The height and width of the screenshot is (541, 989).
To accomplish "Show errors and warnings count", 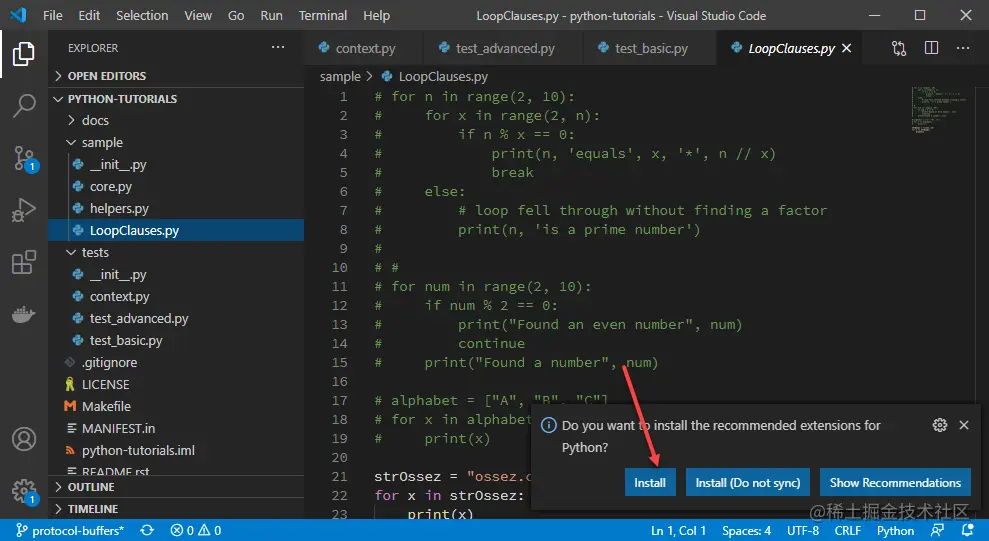I will [196, 530].
